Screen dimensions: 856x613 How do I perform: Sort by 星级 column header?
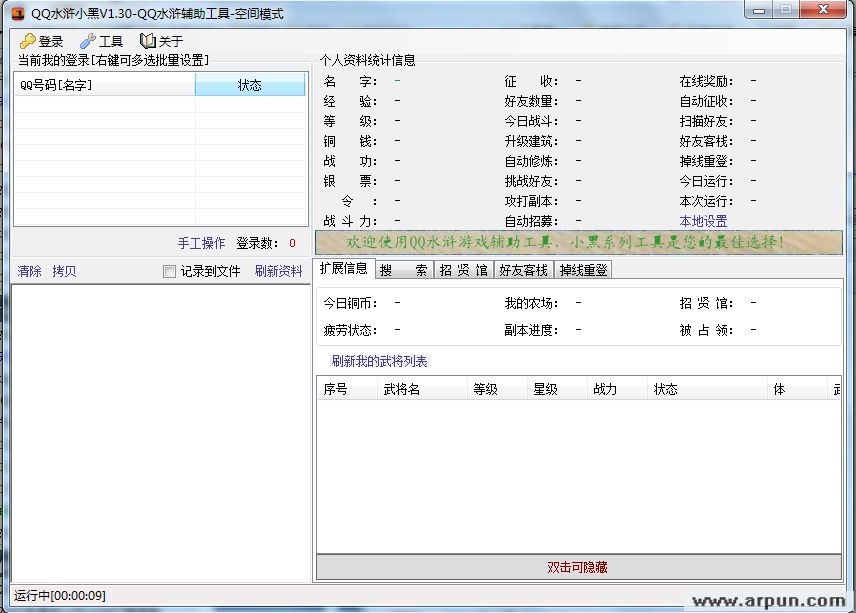click(557, 389)
